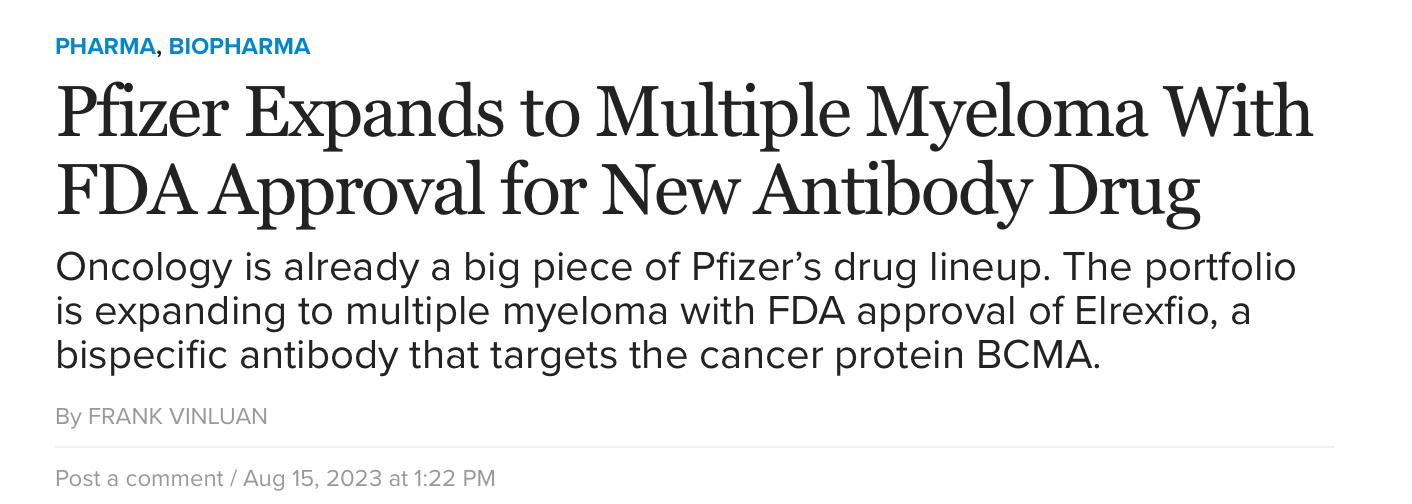1412x504 pixels.
Task: Click the divider line below the byline
Action: pos(694,447)
